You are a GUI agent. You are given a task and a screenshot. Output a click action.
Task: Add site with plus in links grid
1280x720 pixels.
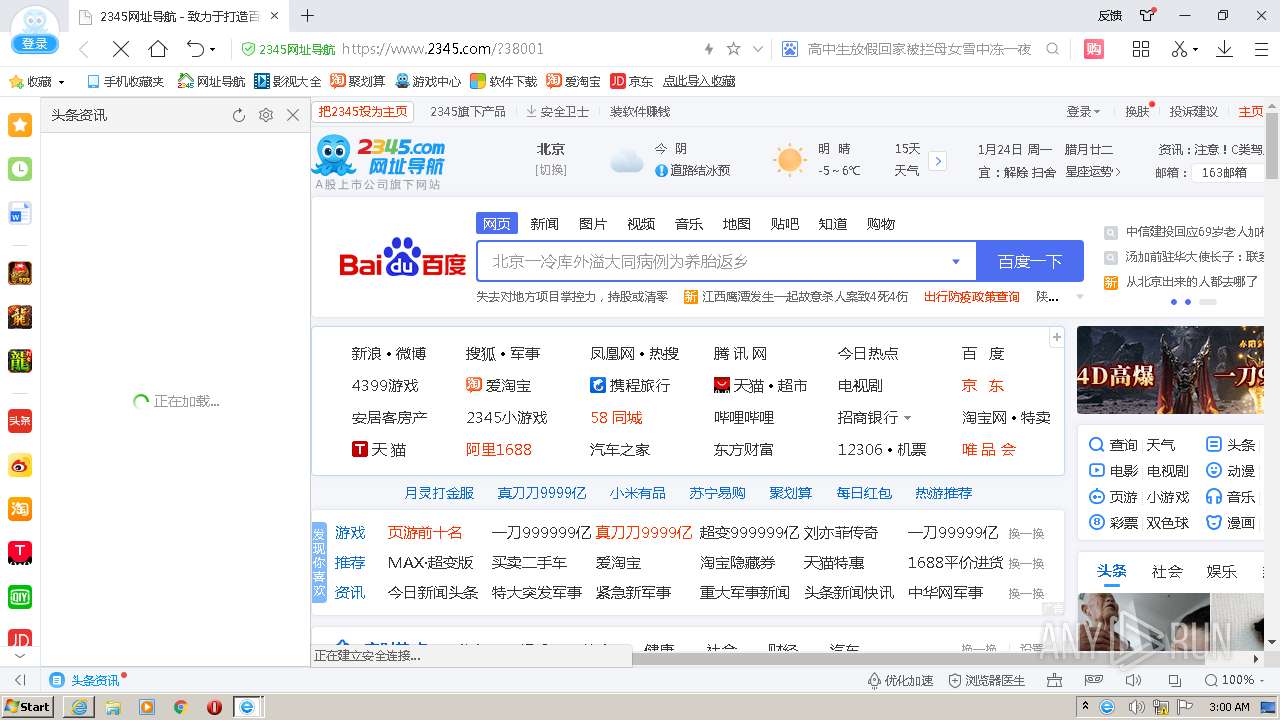coord(1056,338)
